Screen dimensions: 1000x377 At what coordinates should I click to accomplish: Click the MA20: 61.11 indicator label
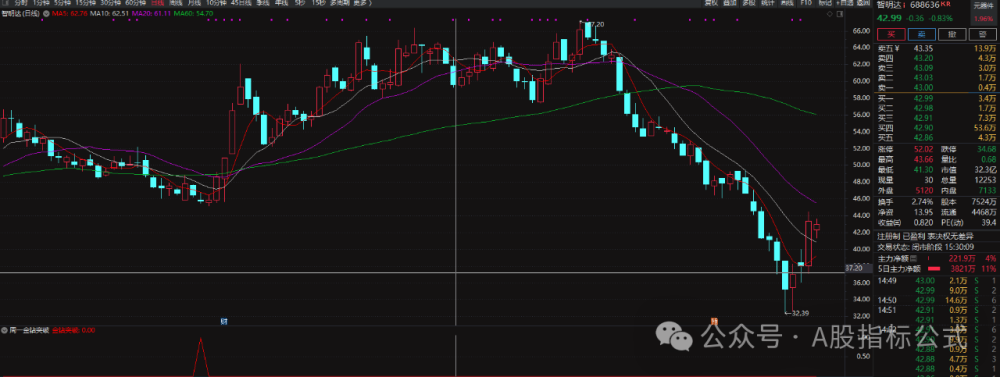click(x=151, y=13)
